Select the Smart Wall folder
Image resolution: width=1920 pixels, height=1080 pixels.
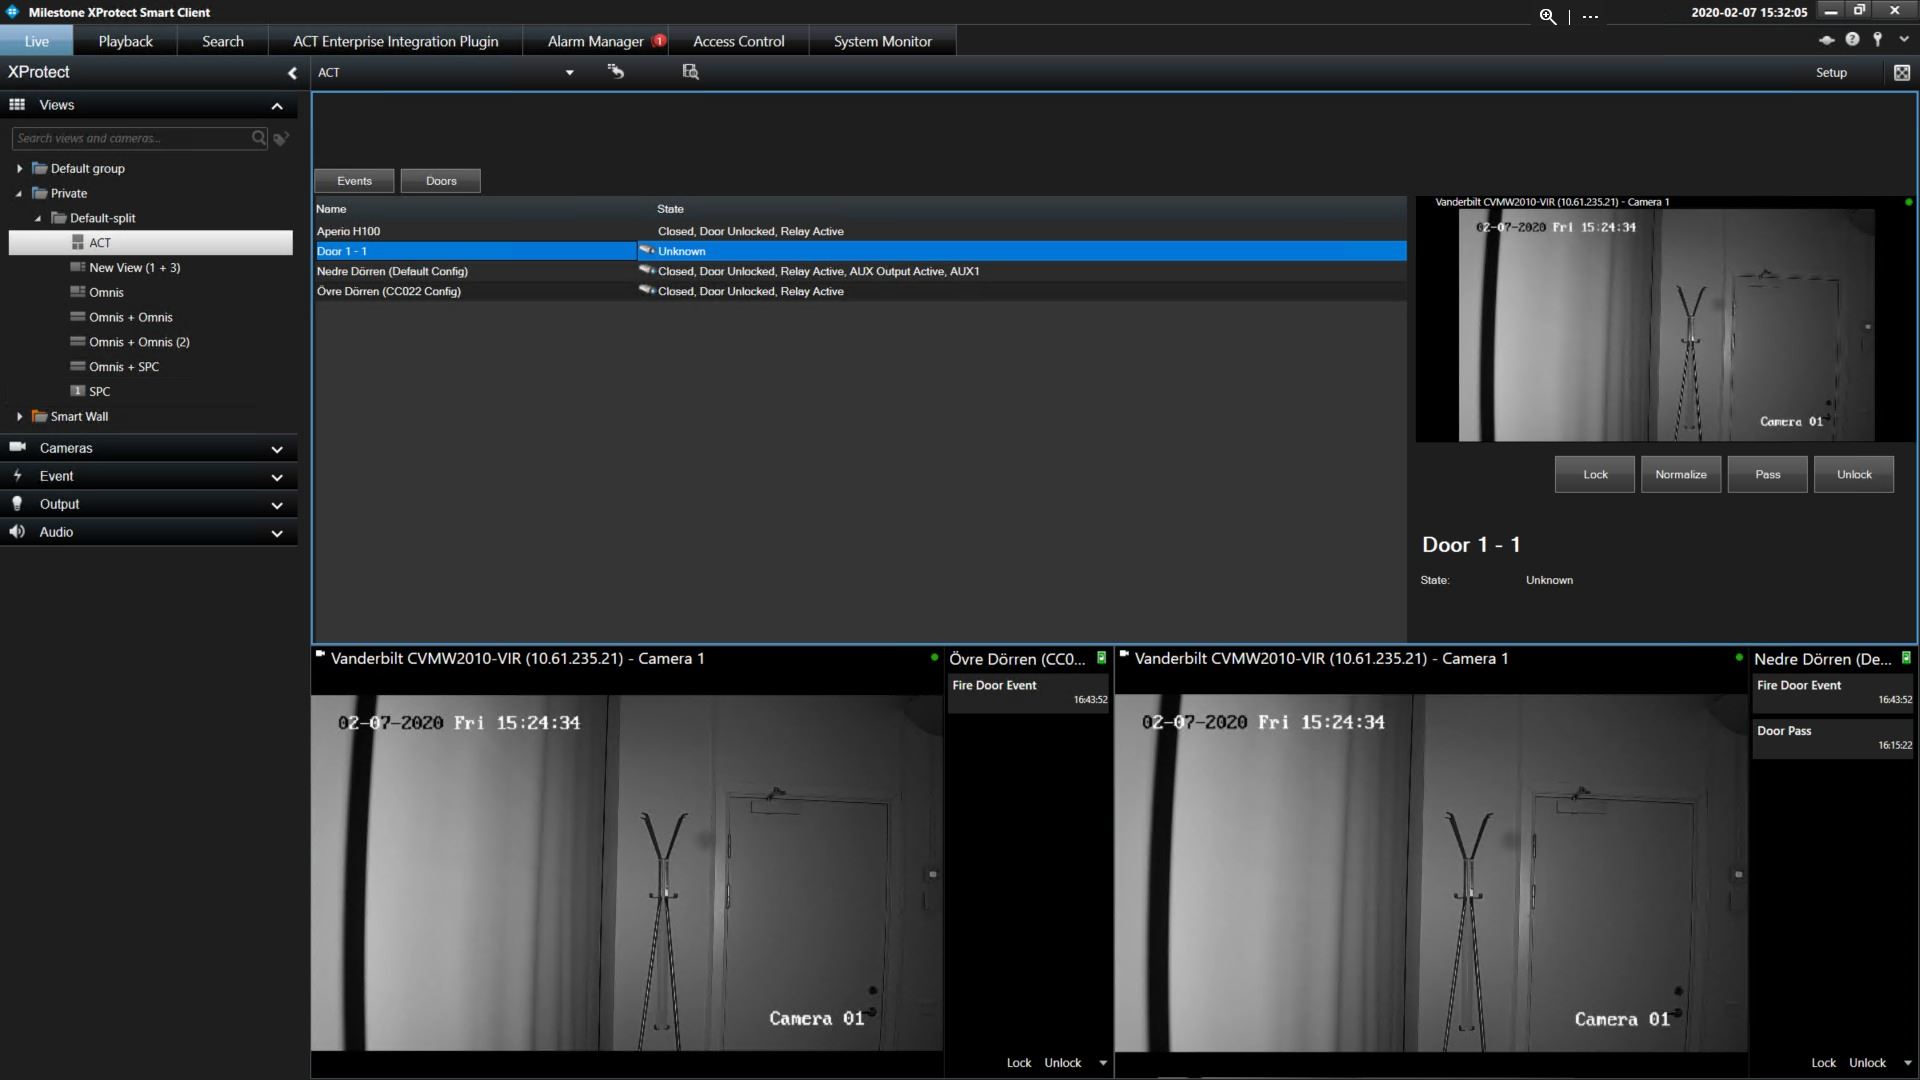[79, 416]
